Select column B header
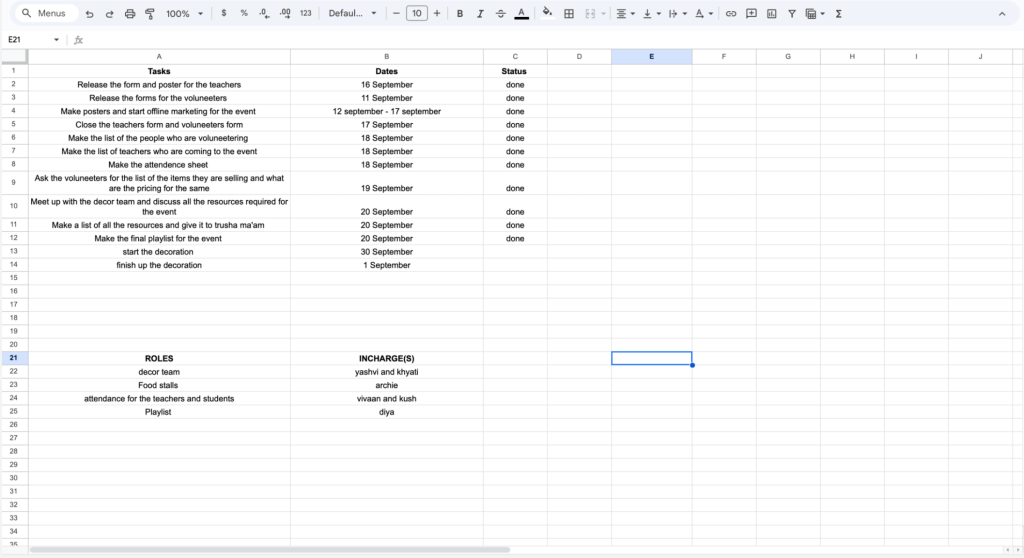Image resolution: width=1024 pixels, height=558 pixels. click(387, 57)
